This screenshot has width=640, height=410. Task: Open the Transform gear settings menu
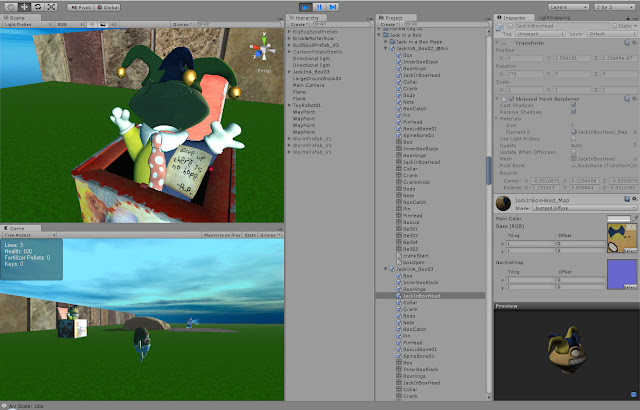pyautogui.click(x=634, y=43)
